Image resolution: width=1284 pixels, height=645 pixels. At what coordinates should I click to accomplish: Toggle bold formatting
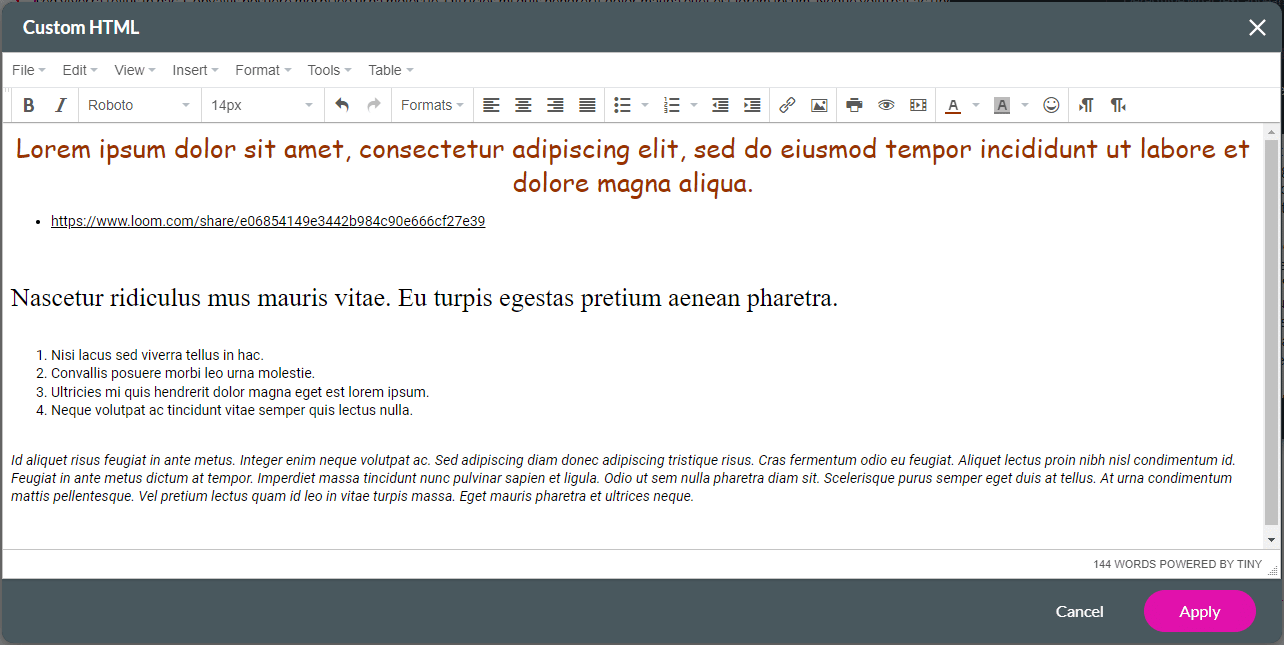(29, 105)
